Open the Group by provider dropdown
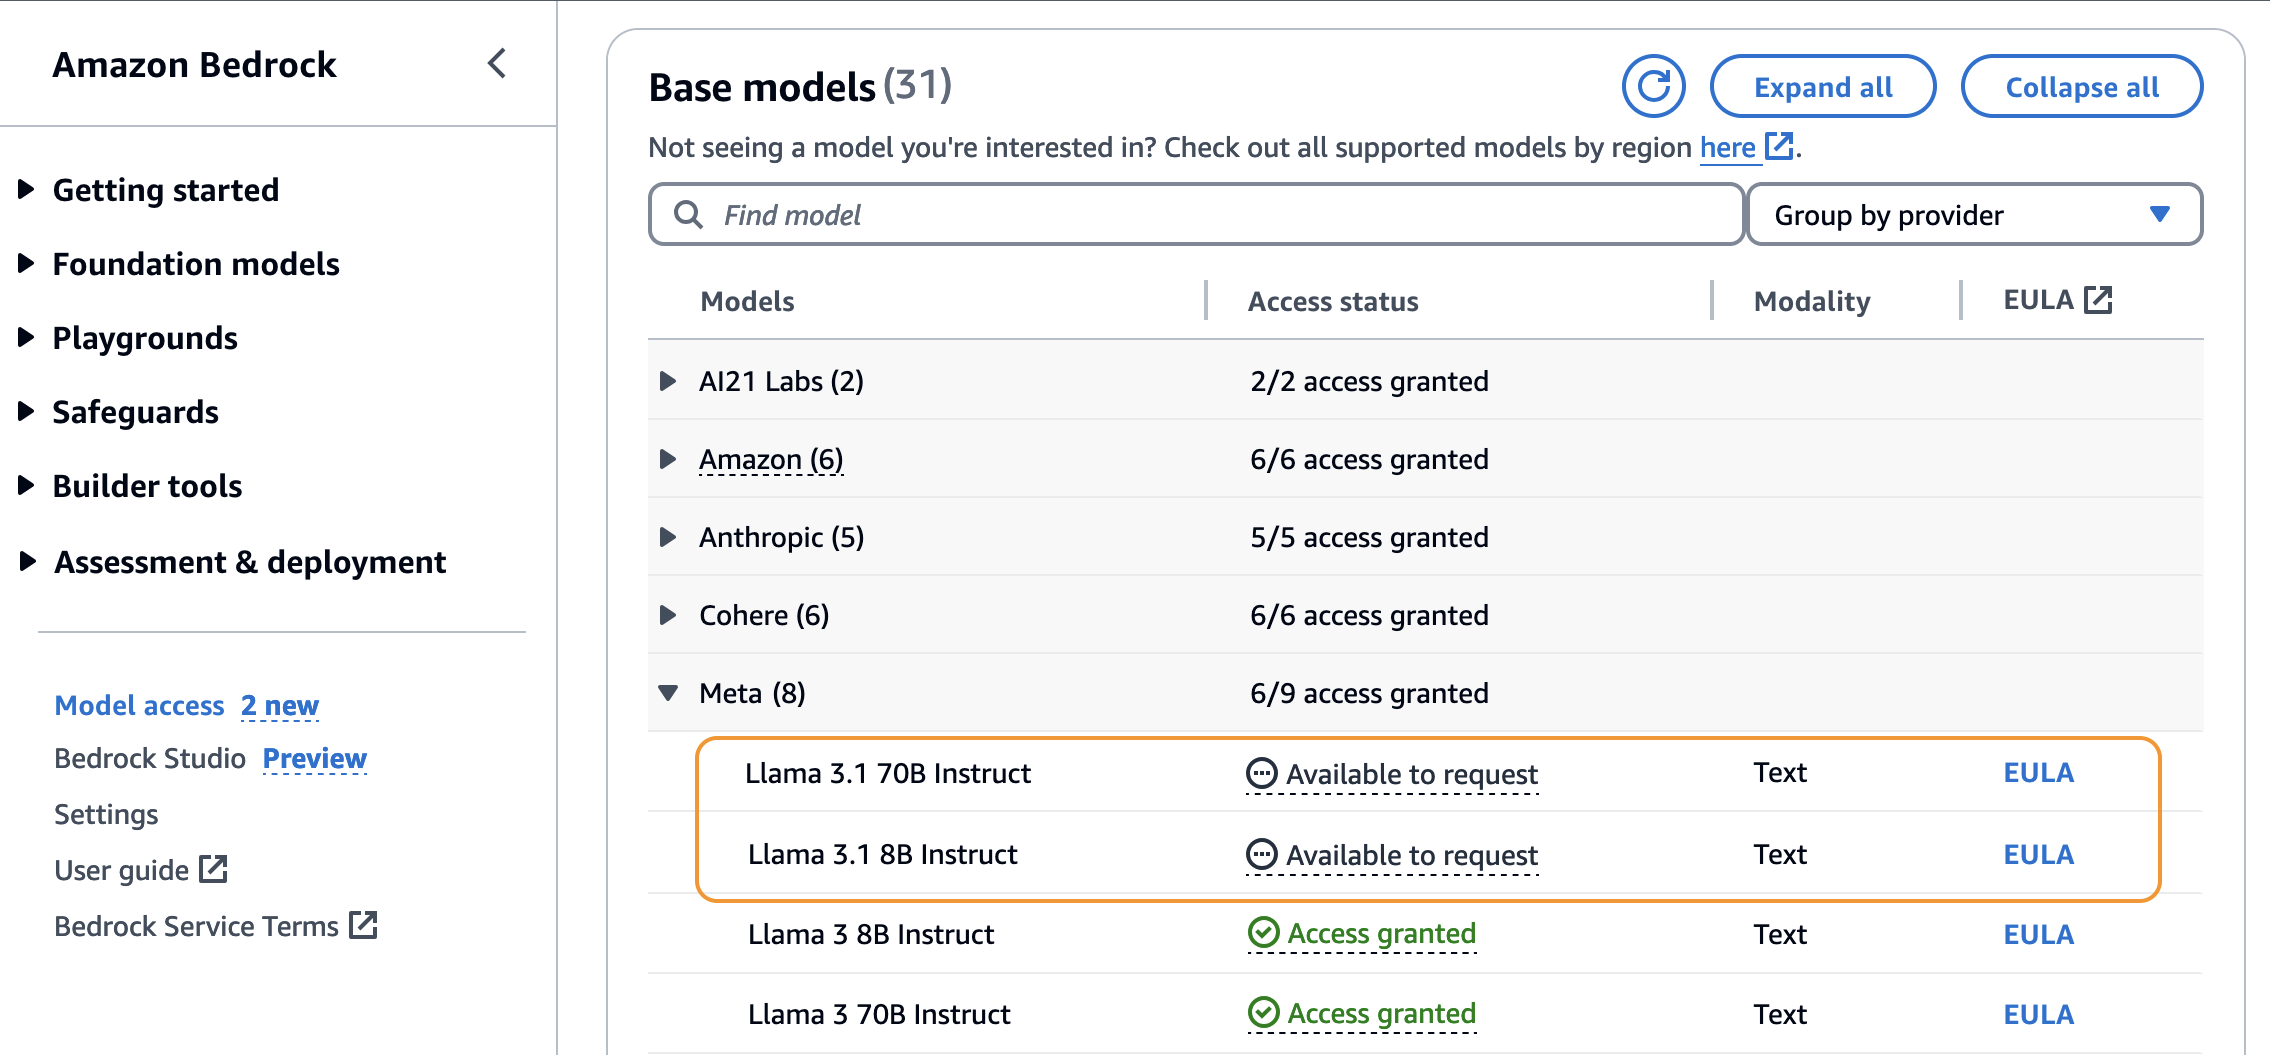This screenshot has width=2270, height=1055. click(1973, 215)
